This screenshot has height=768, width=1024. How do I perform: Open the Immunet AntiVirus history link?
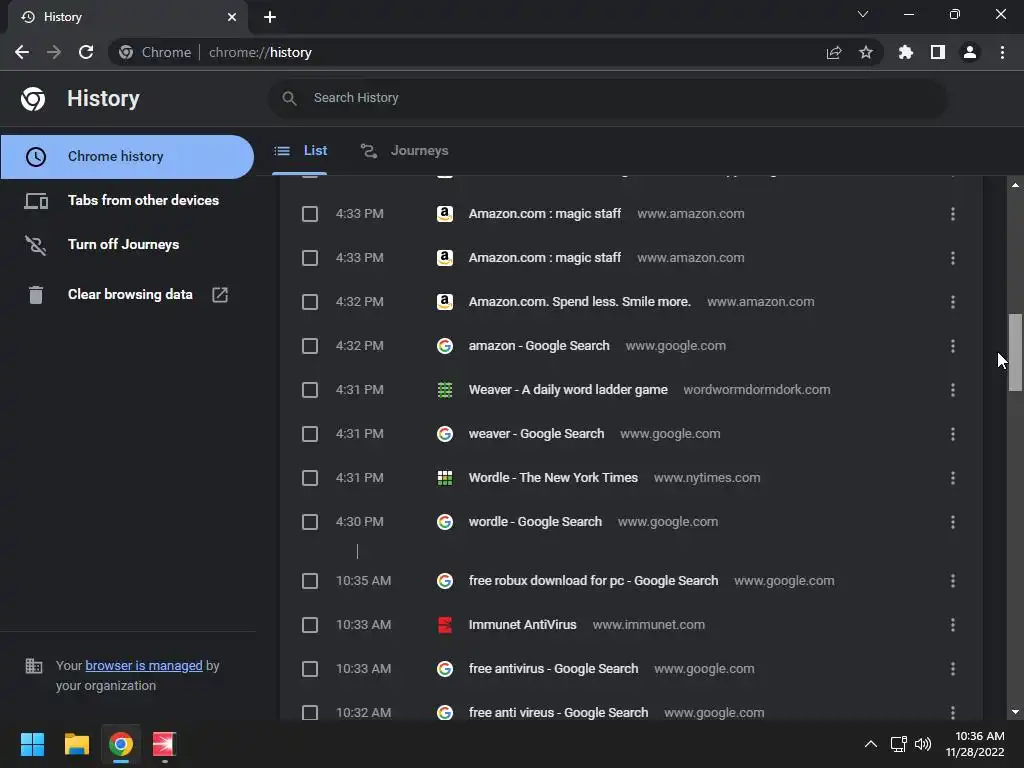[522, 625]
